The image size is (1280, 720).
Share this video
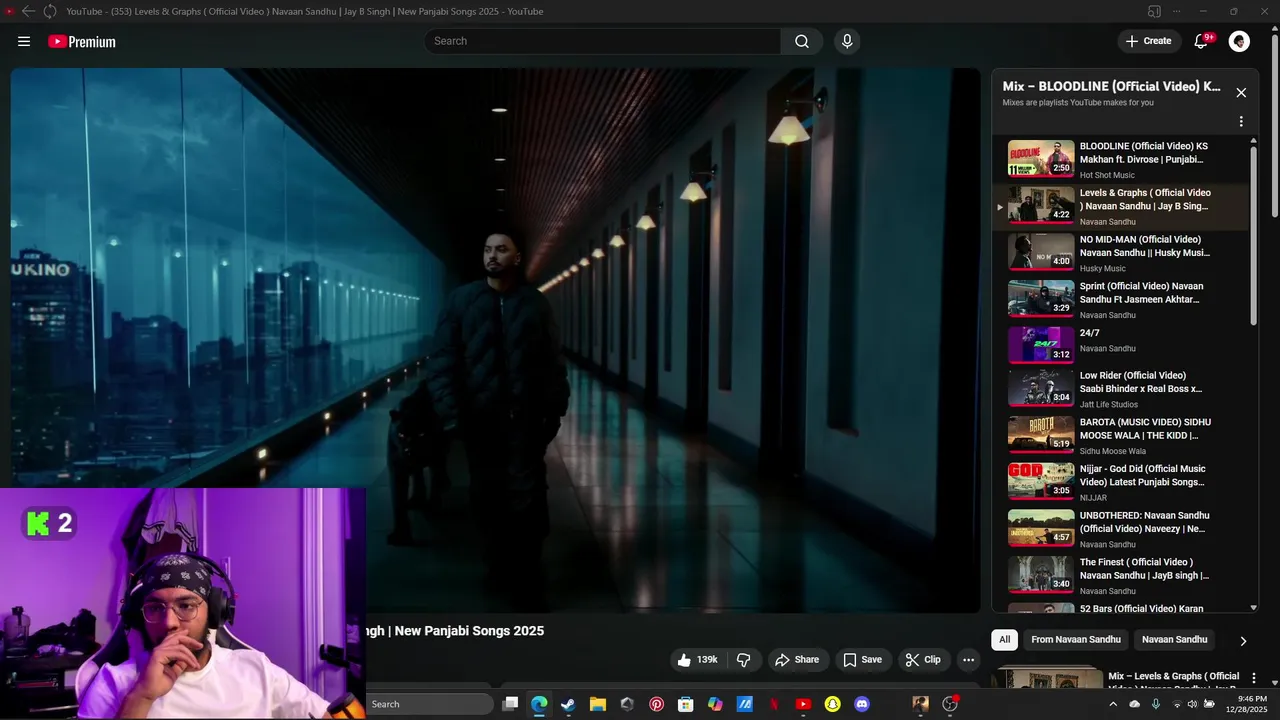pos(797,660)
